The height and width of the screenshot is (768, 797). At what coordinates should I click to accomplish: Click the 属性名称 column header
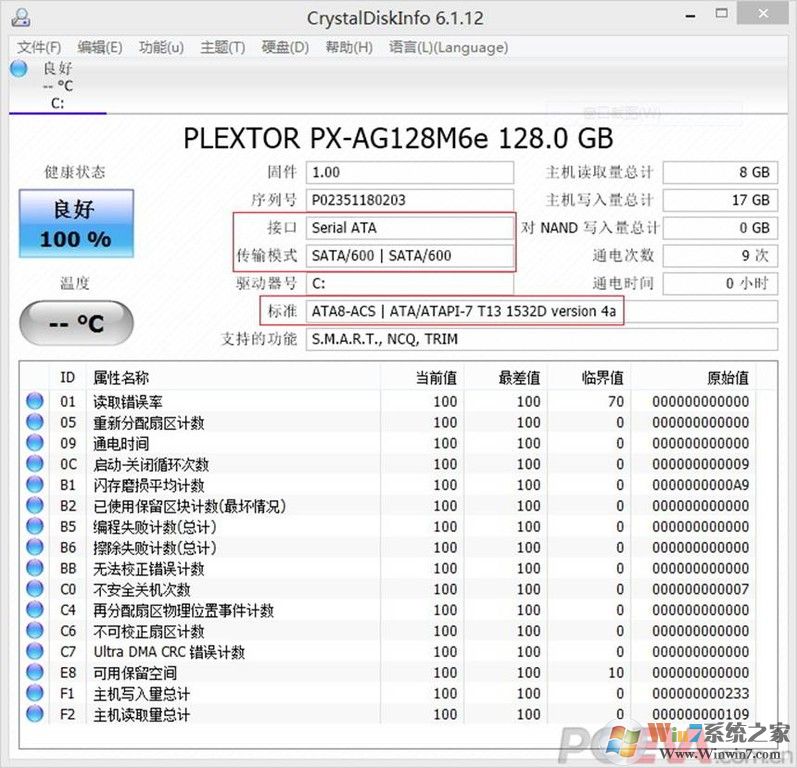pos(121,378)
